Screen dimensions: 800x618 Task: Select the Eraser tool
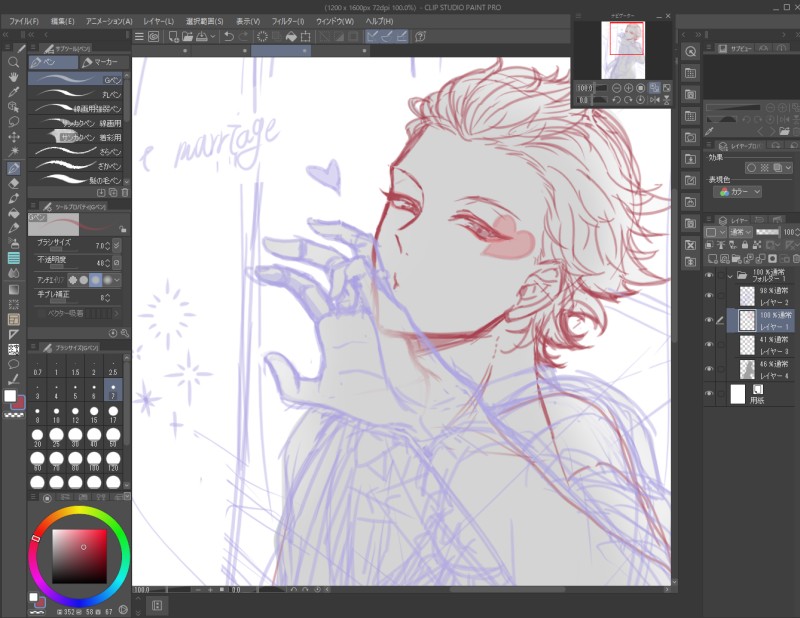coord(14,183)
